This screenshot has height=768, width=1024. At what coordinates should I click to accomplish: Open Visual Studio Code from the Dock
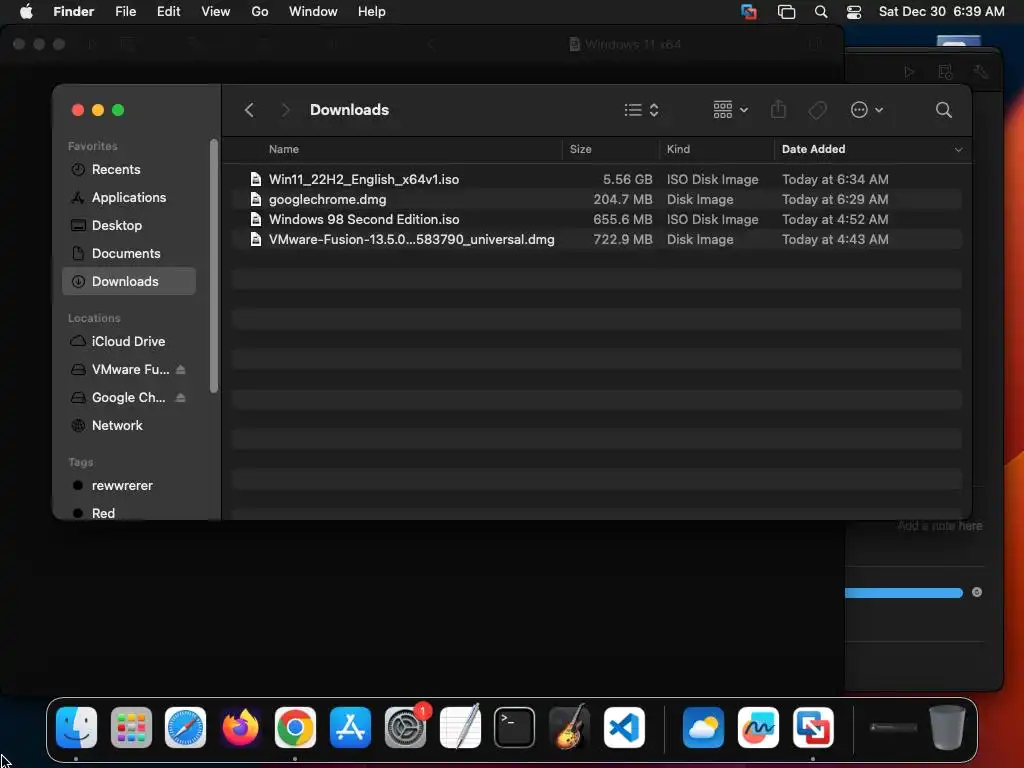(x=624, y=728)
